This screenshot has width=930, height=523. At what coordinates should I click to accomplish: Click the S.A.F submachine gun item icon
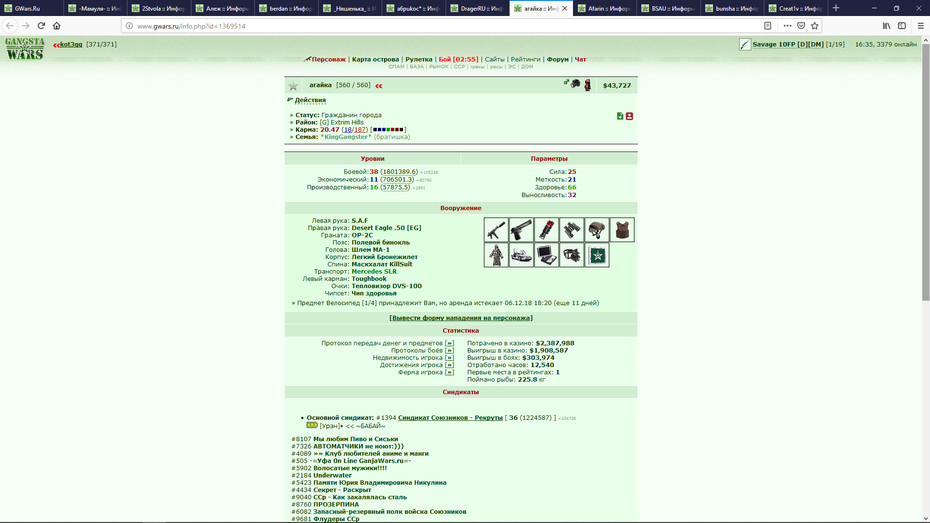[x=496, y=230]
